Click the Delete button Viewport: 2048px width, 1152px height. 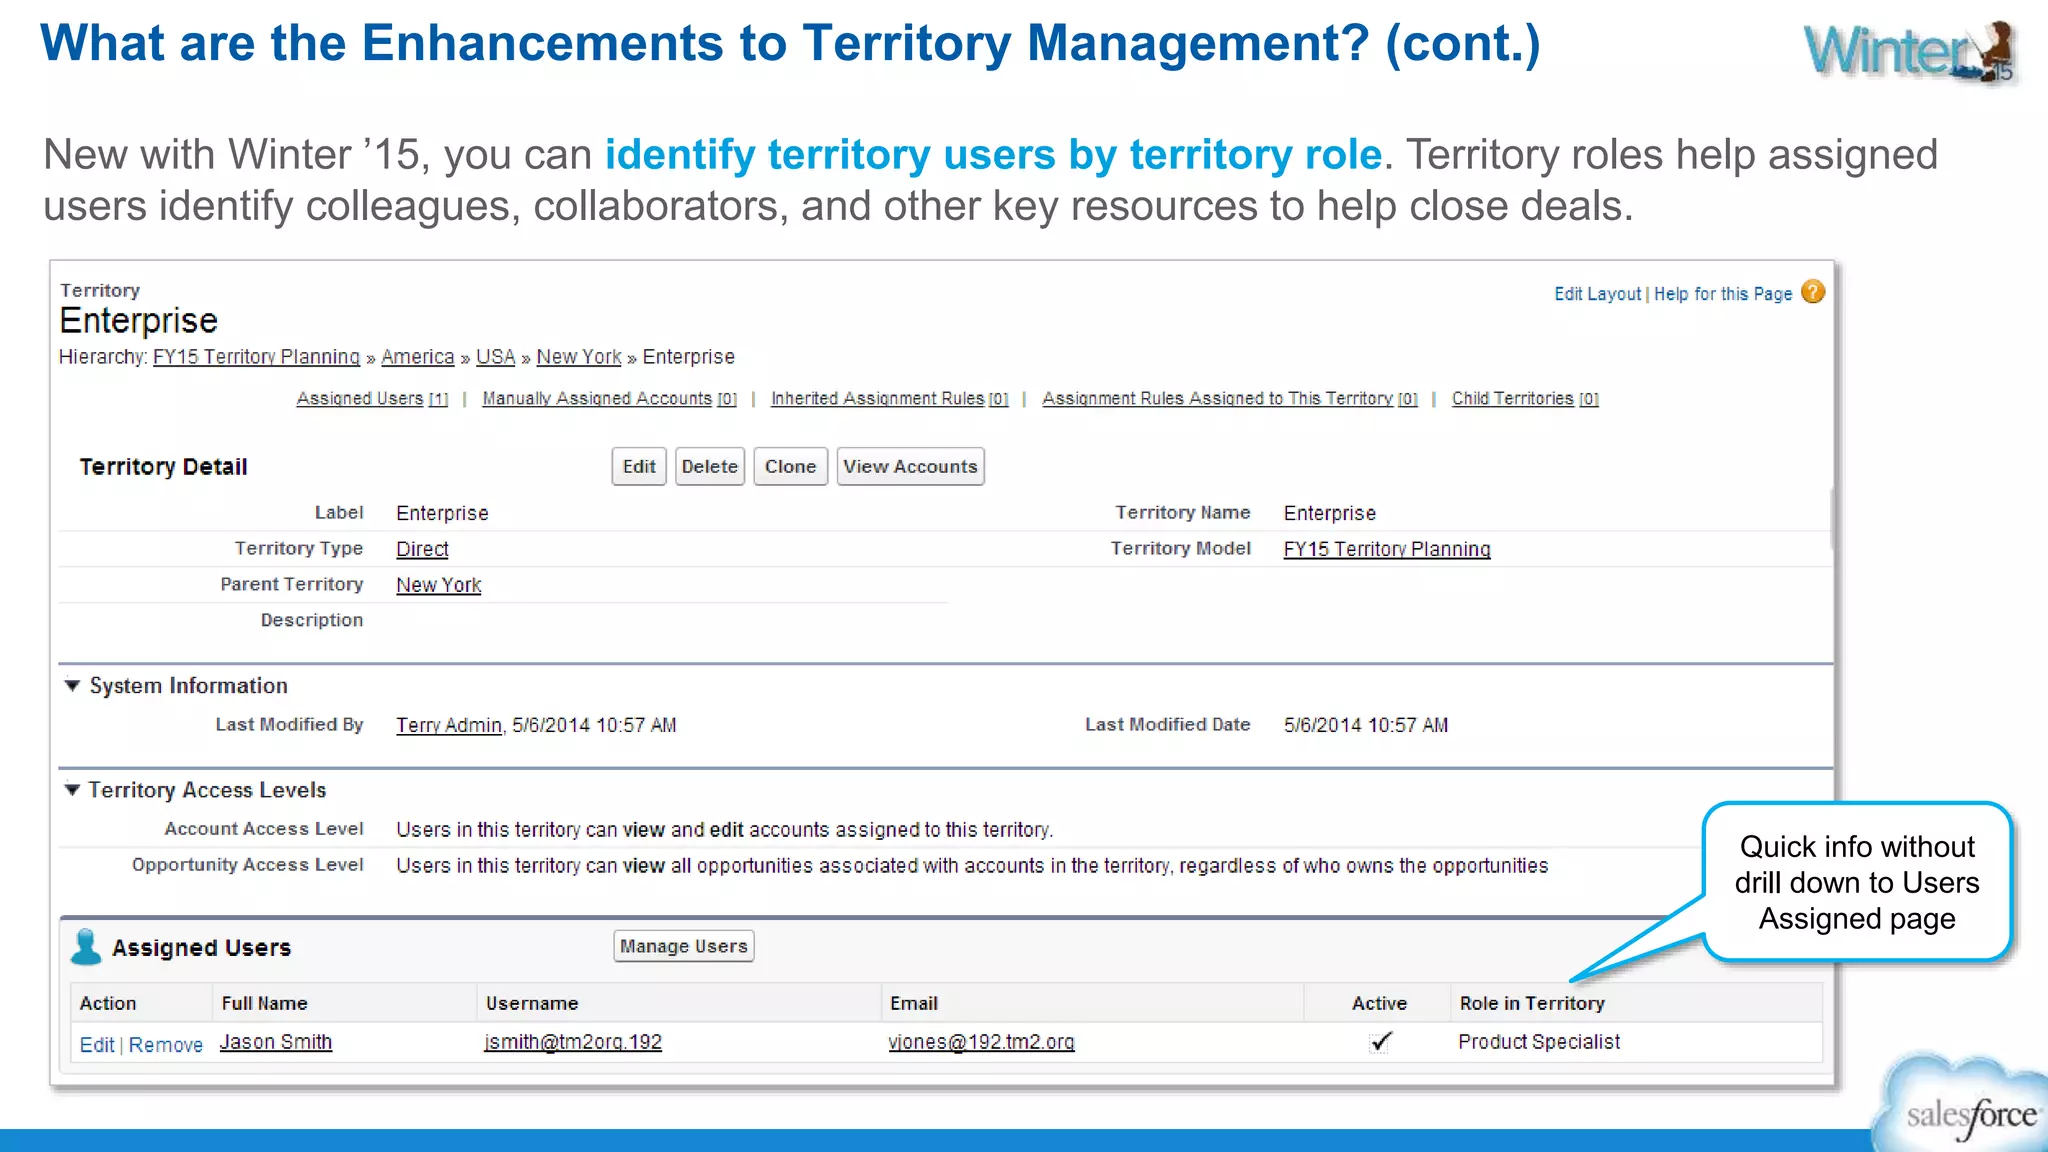(710, 467)
